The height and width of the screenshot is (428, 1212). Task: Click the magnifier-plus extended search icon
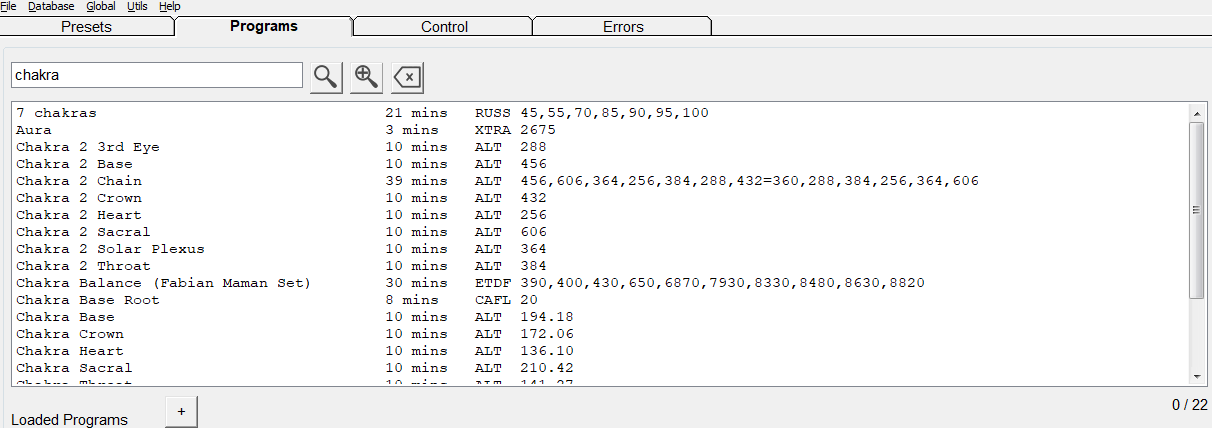[367, 76]
